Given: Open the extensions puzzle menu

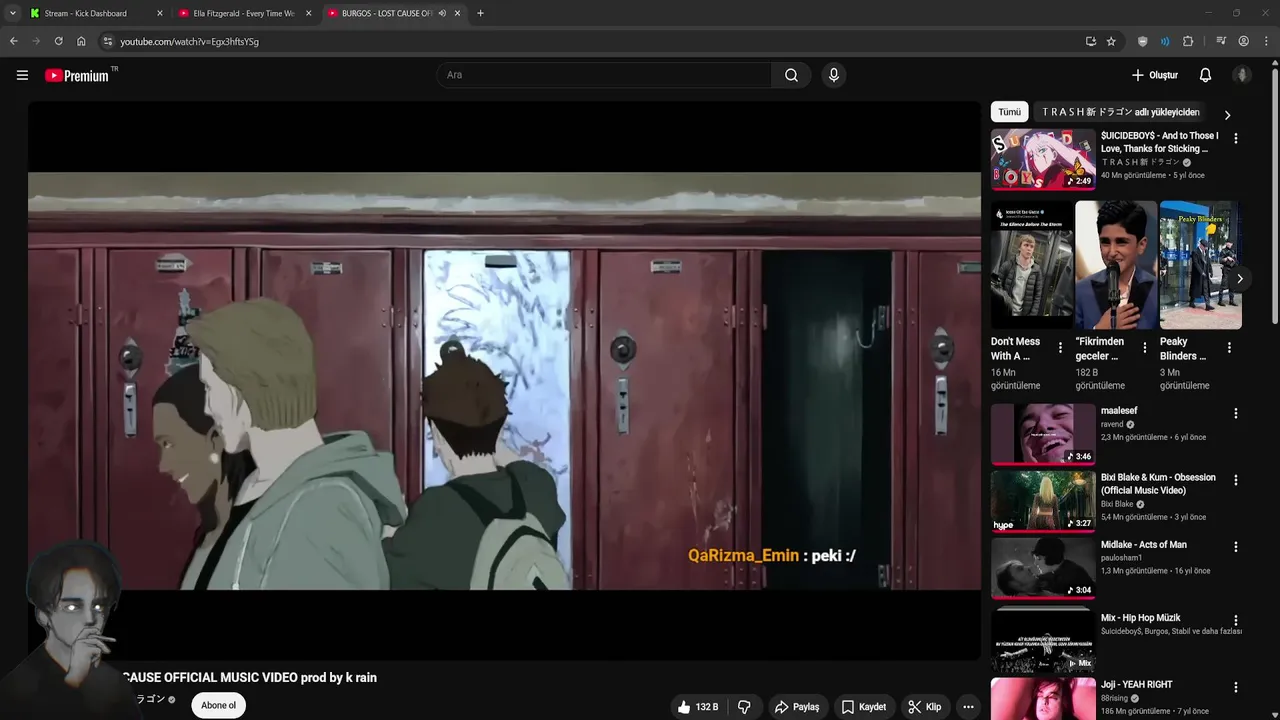Looking at the screenshot, I should click(1188, 41).
